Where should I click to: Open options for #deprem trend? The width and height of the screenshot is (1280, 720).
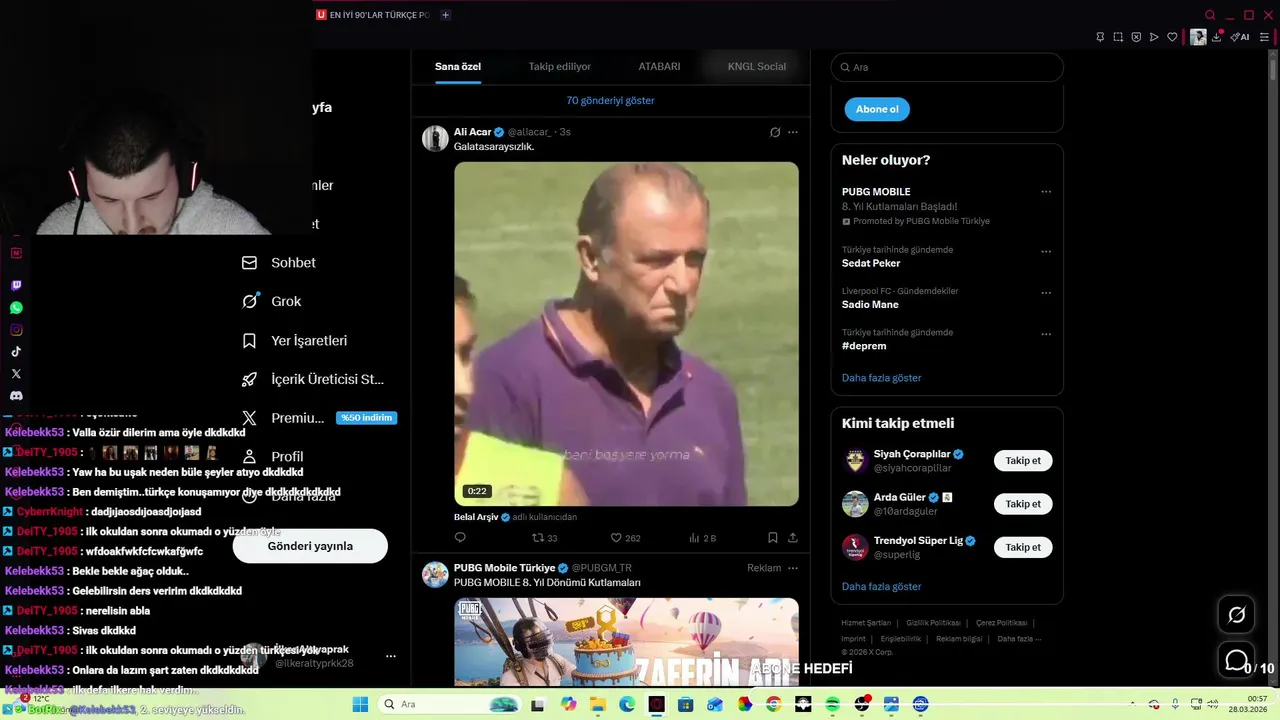pyautogui.click(x=1046, y=334)
